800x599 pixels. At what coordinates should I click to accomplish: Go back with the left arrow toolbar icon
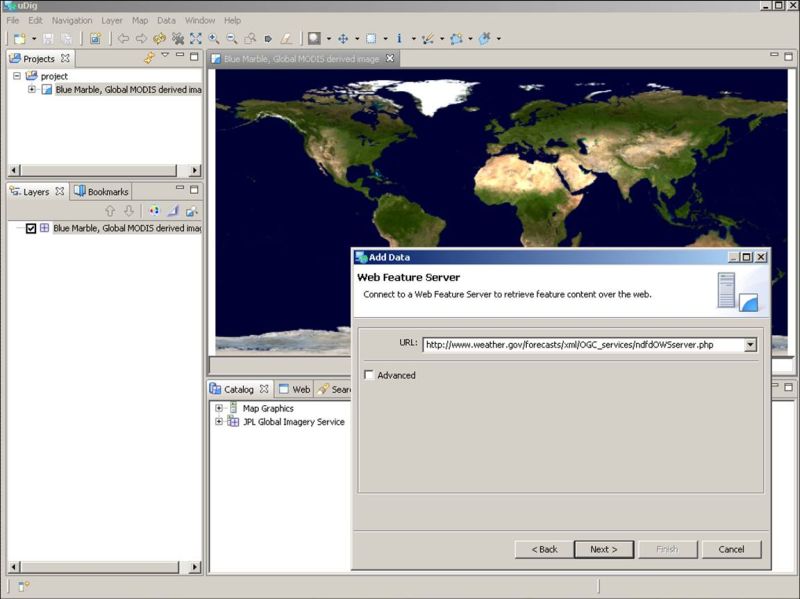point(123,39)
